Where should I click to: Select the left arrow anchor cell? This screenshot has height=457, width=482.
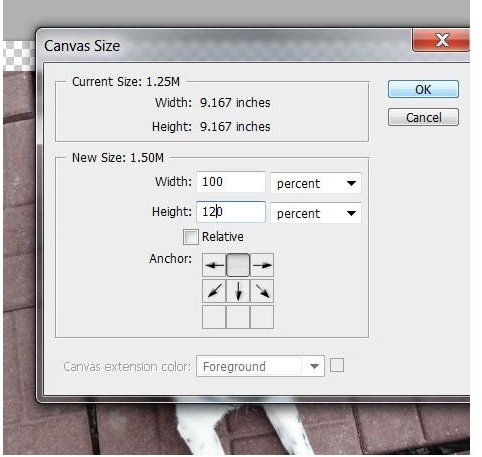pyautogui.click(x=214, y=266)
